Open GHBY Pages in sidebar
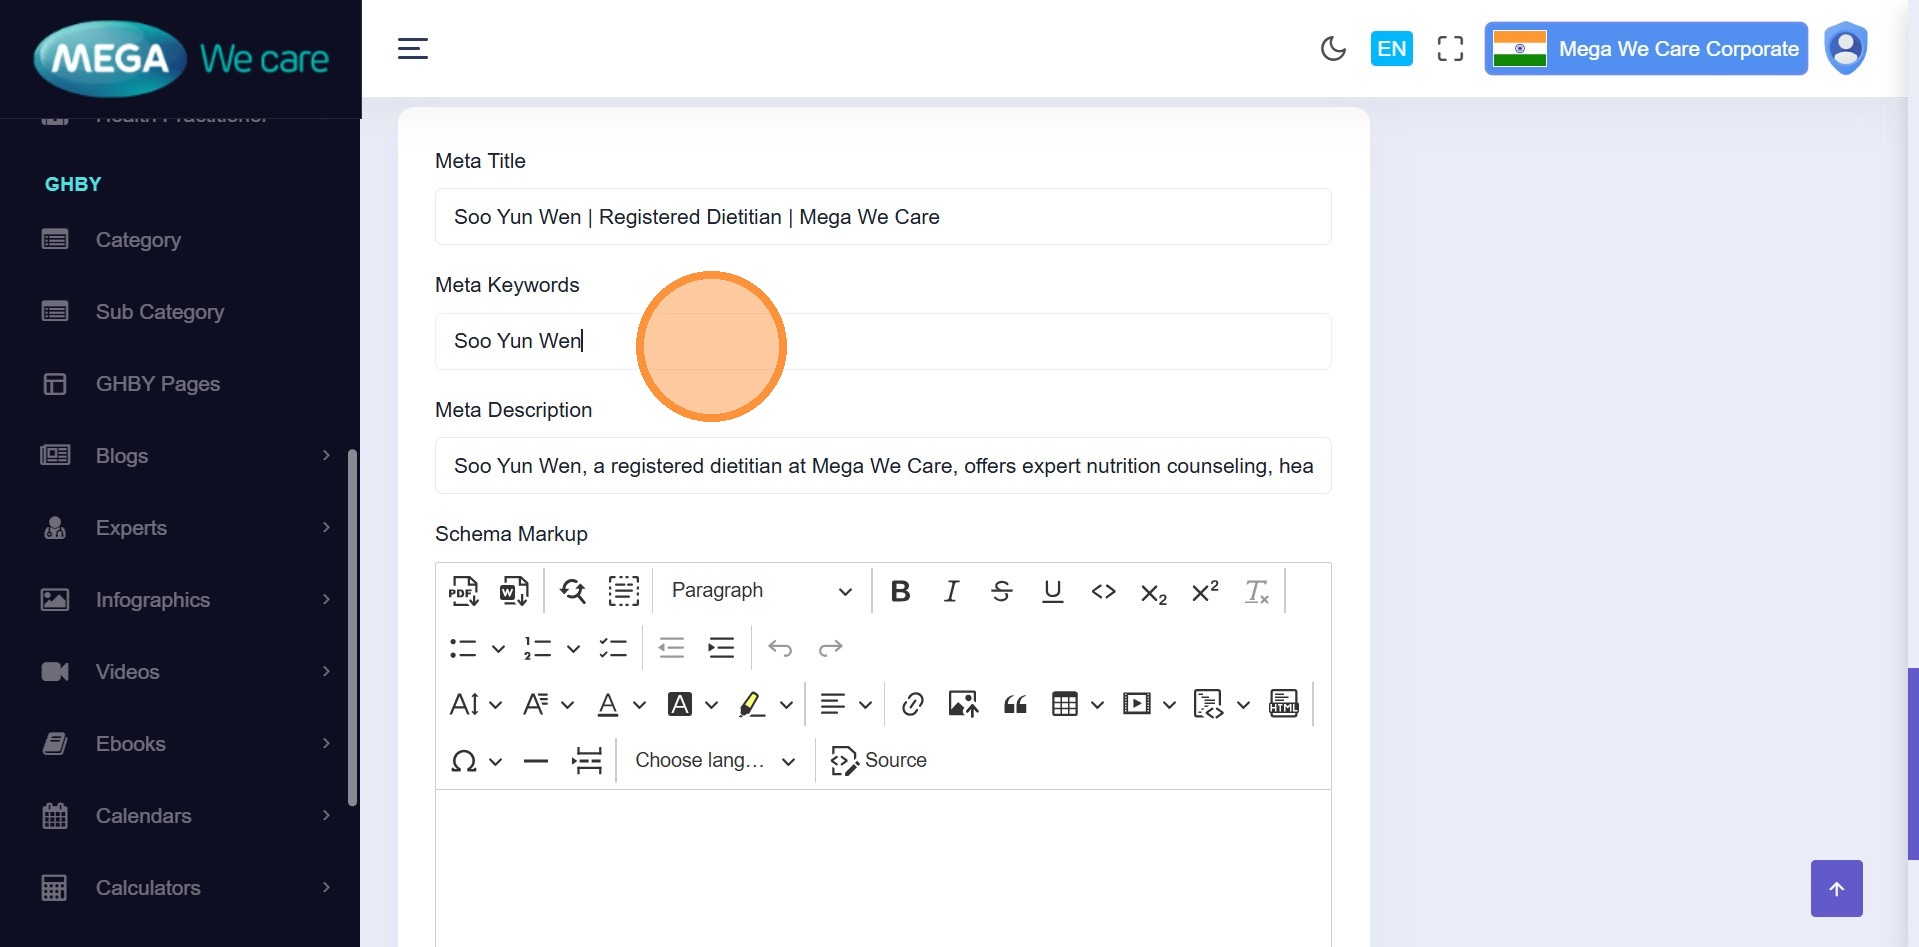 point(157,384)
